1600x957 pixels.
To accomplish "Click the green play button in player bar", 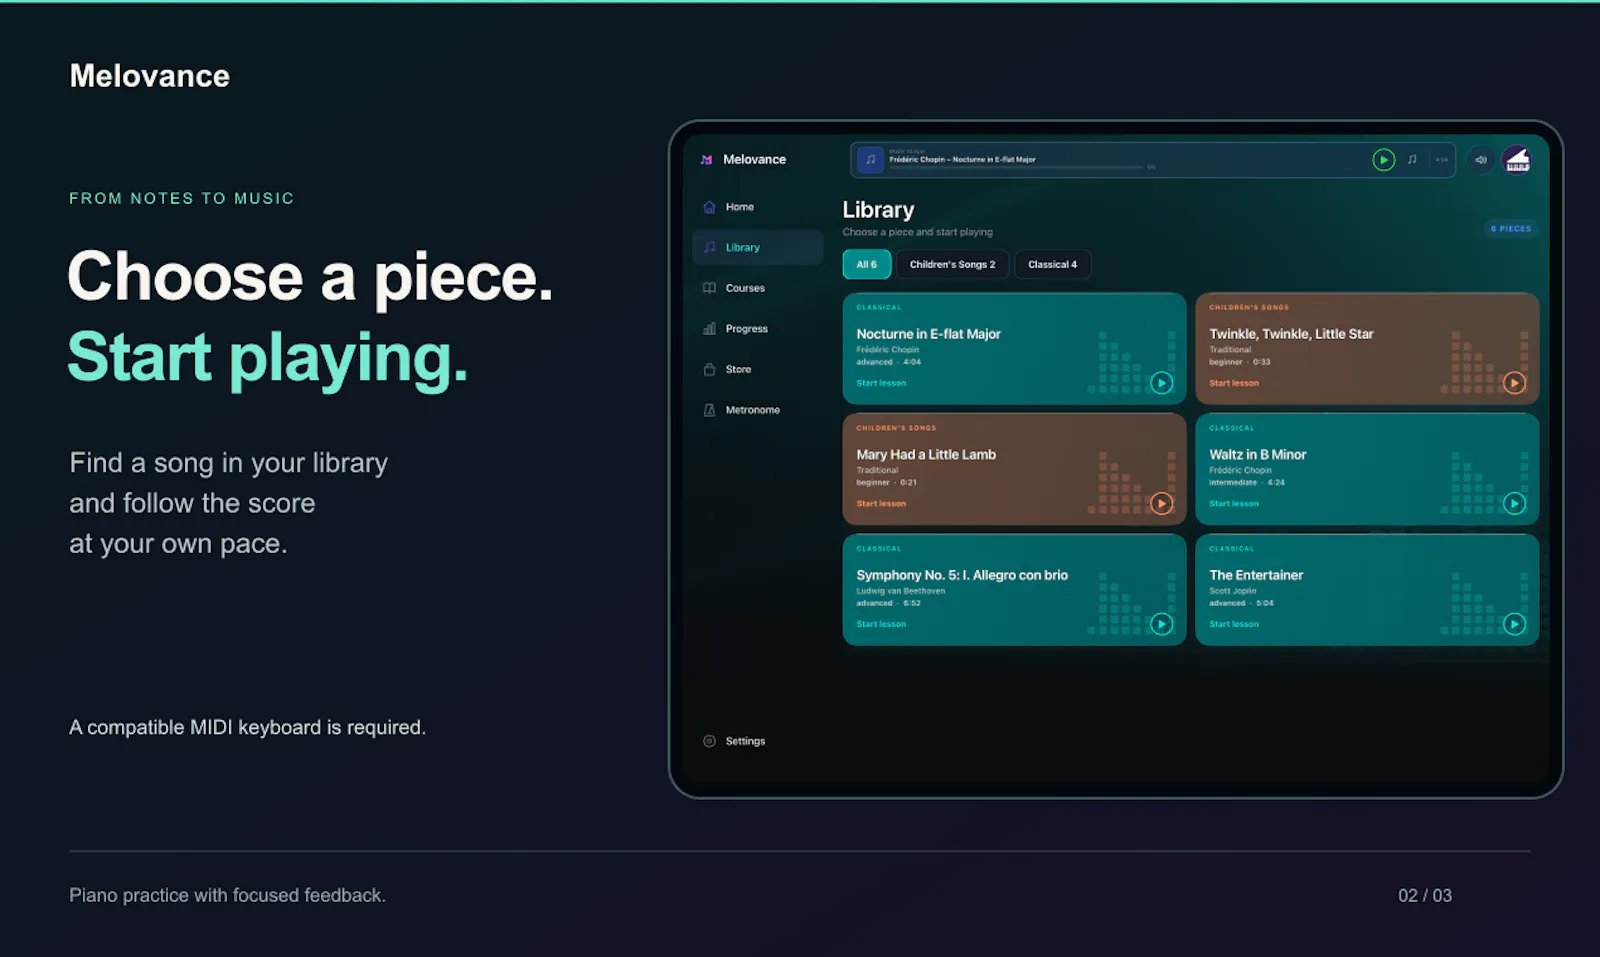I will pyautogui.click(x=1383, y=160).
